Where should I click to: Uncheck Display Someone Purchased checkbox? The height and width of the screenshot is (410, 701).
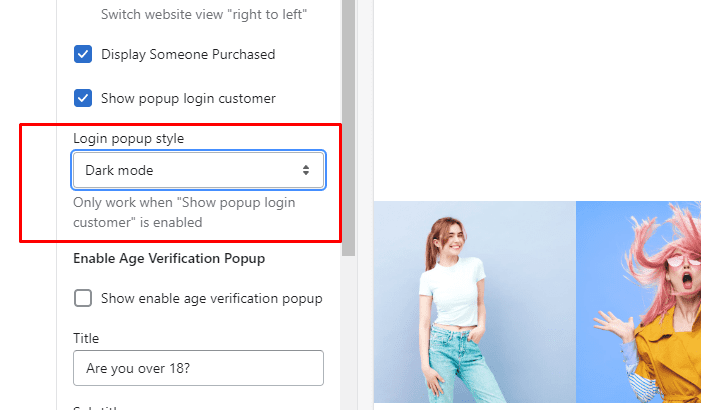coord(83,54)
